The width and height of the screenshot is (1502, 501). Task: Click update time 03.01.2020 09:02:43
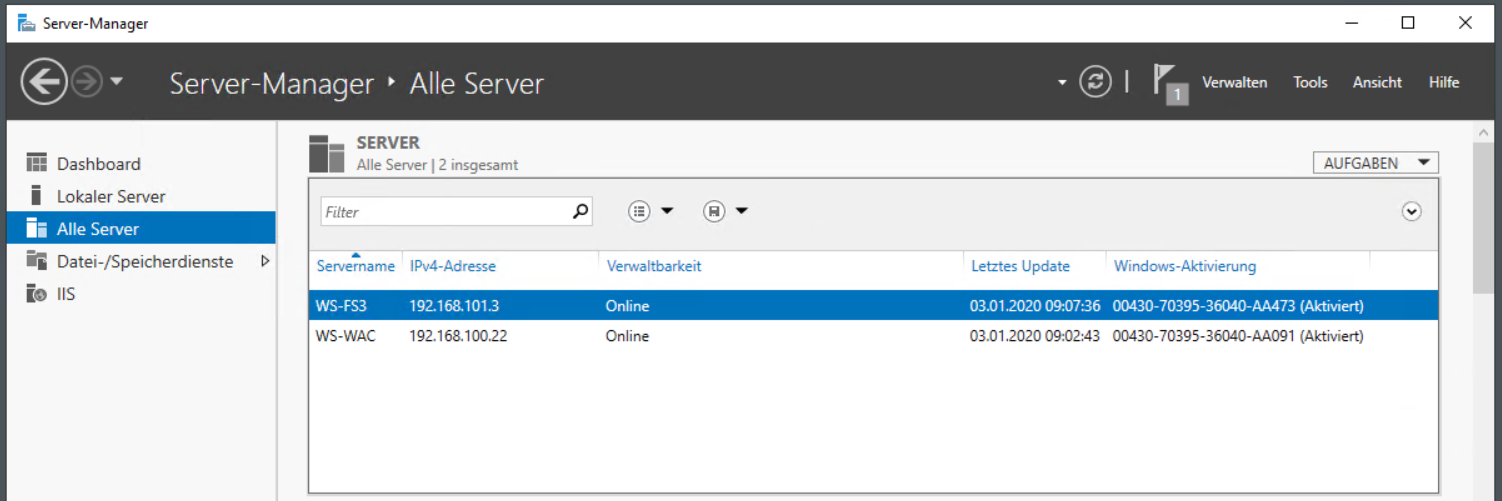[1035, 336]
